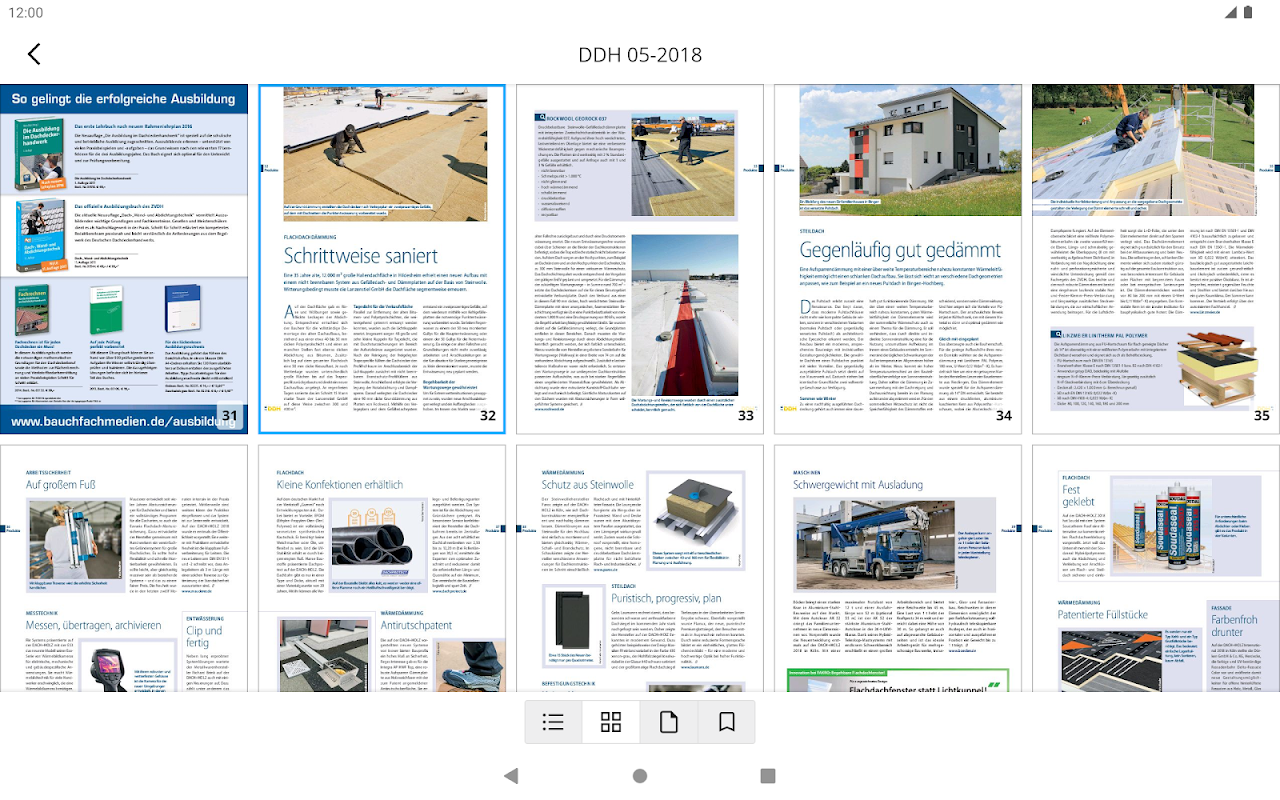
Task: Open page 35 roof insulation thumbnail
Action: (x=1156, y=259)
